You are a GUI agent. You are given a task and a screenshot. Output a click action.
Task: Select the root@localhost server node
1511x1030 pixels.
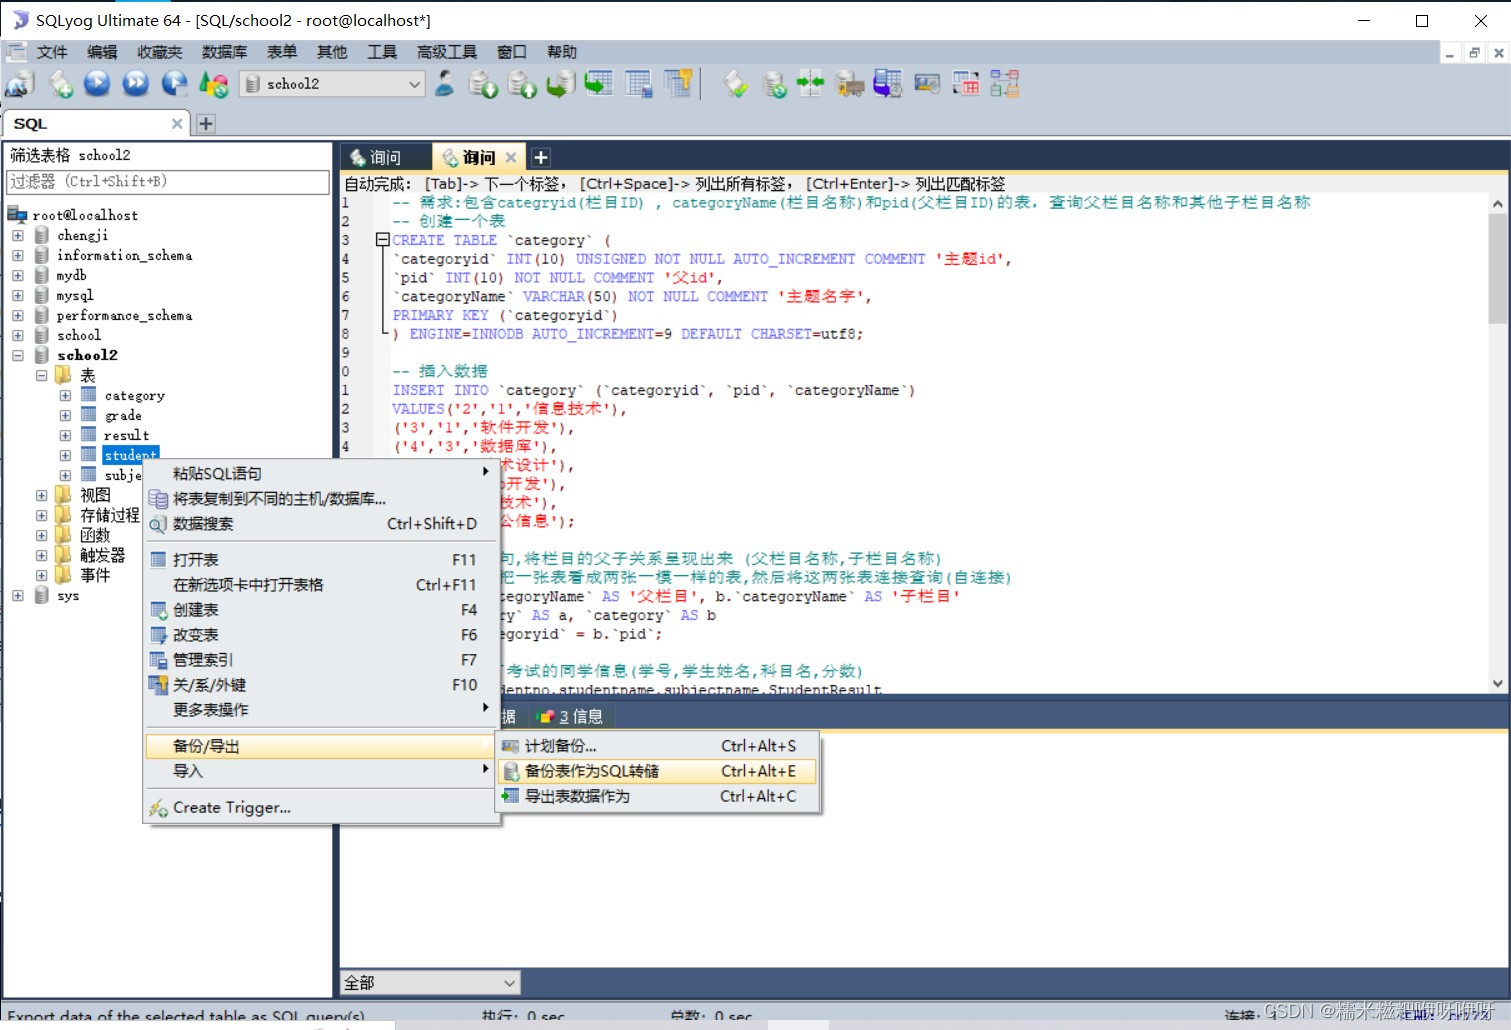[85, 215]
